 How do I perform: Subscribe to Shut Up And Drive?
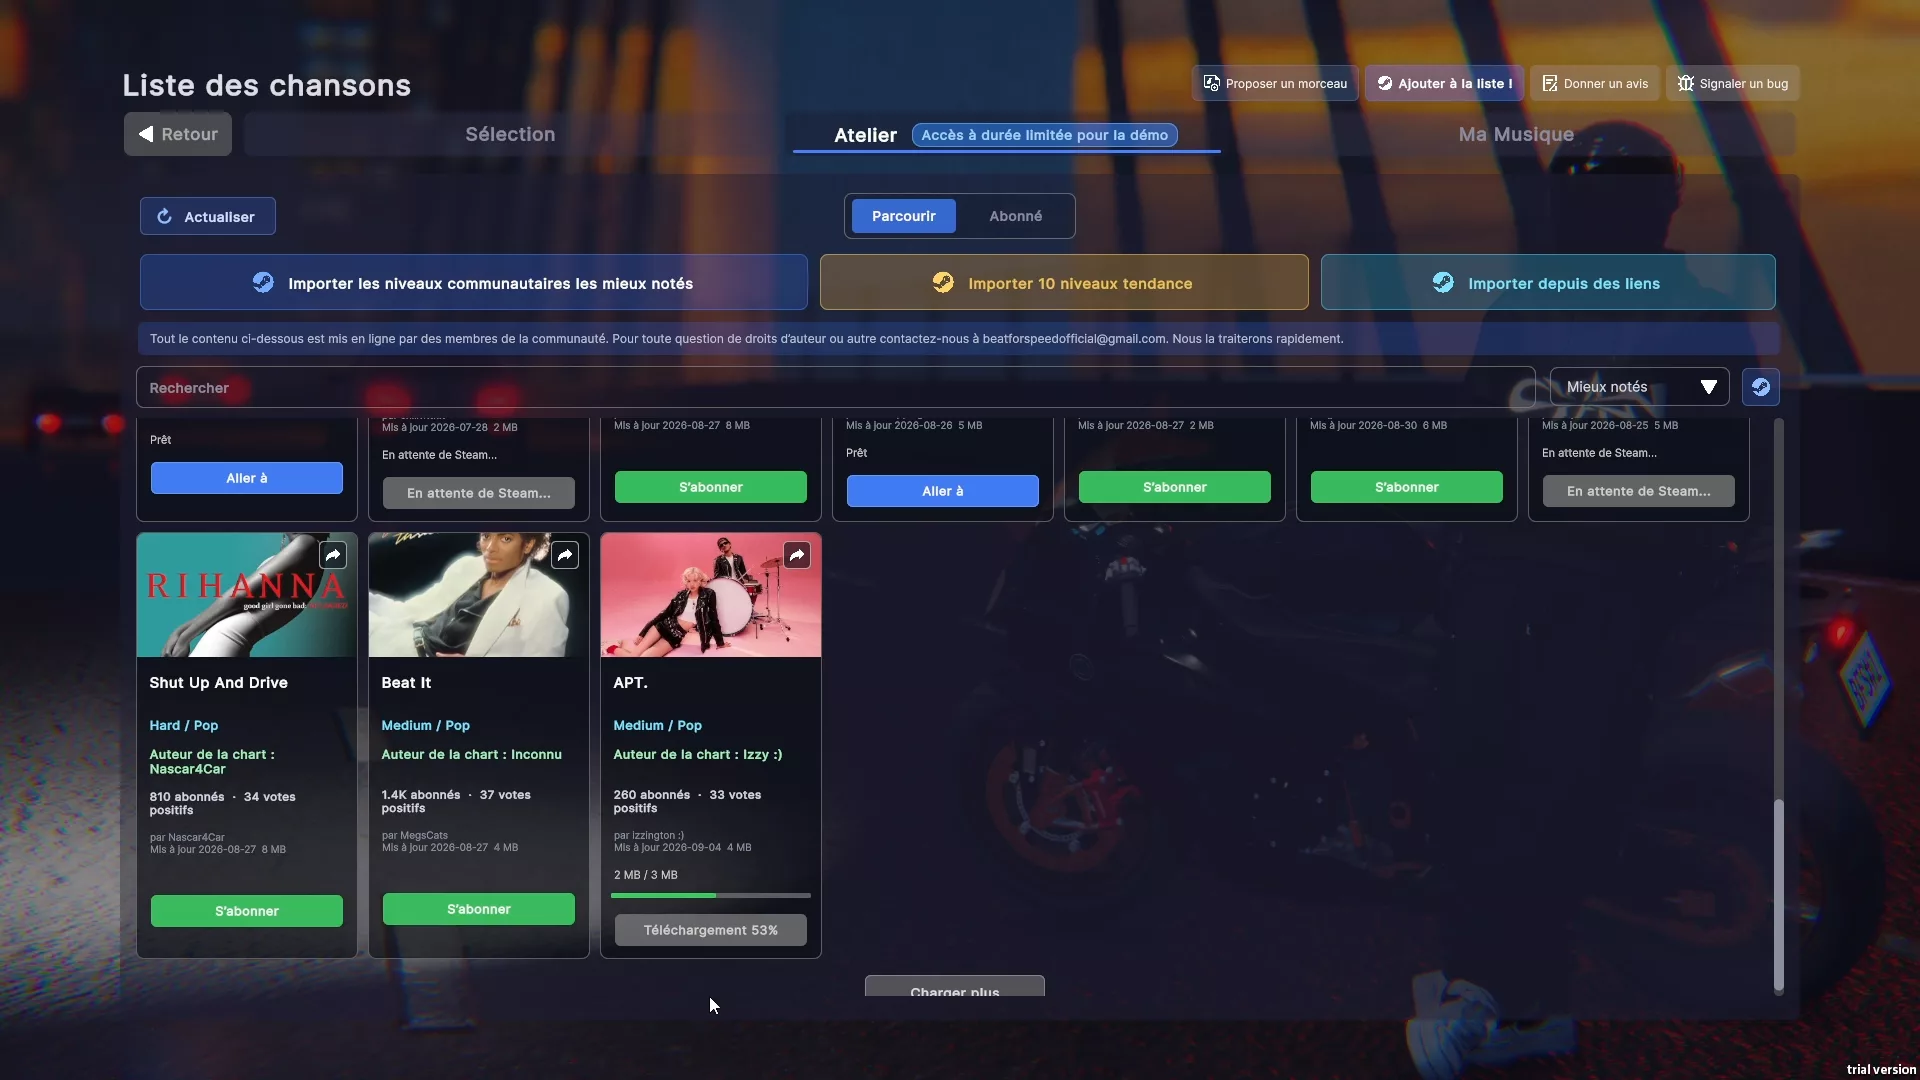coord(247,911)
